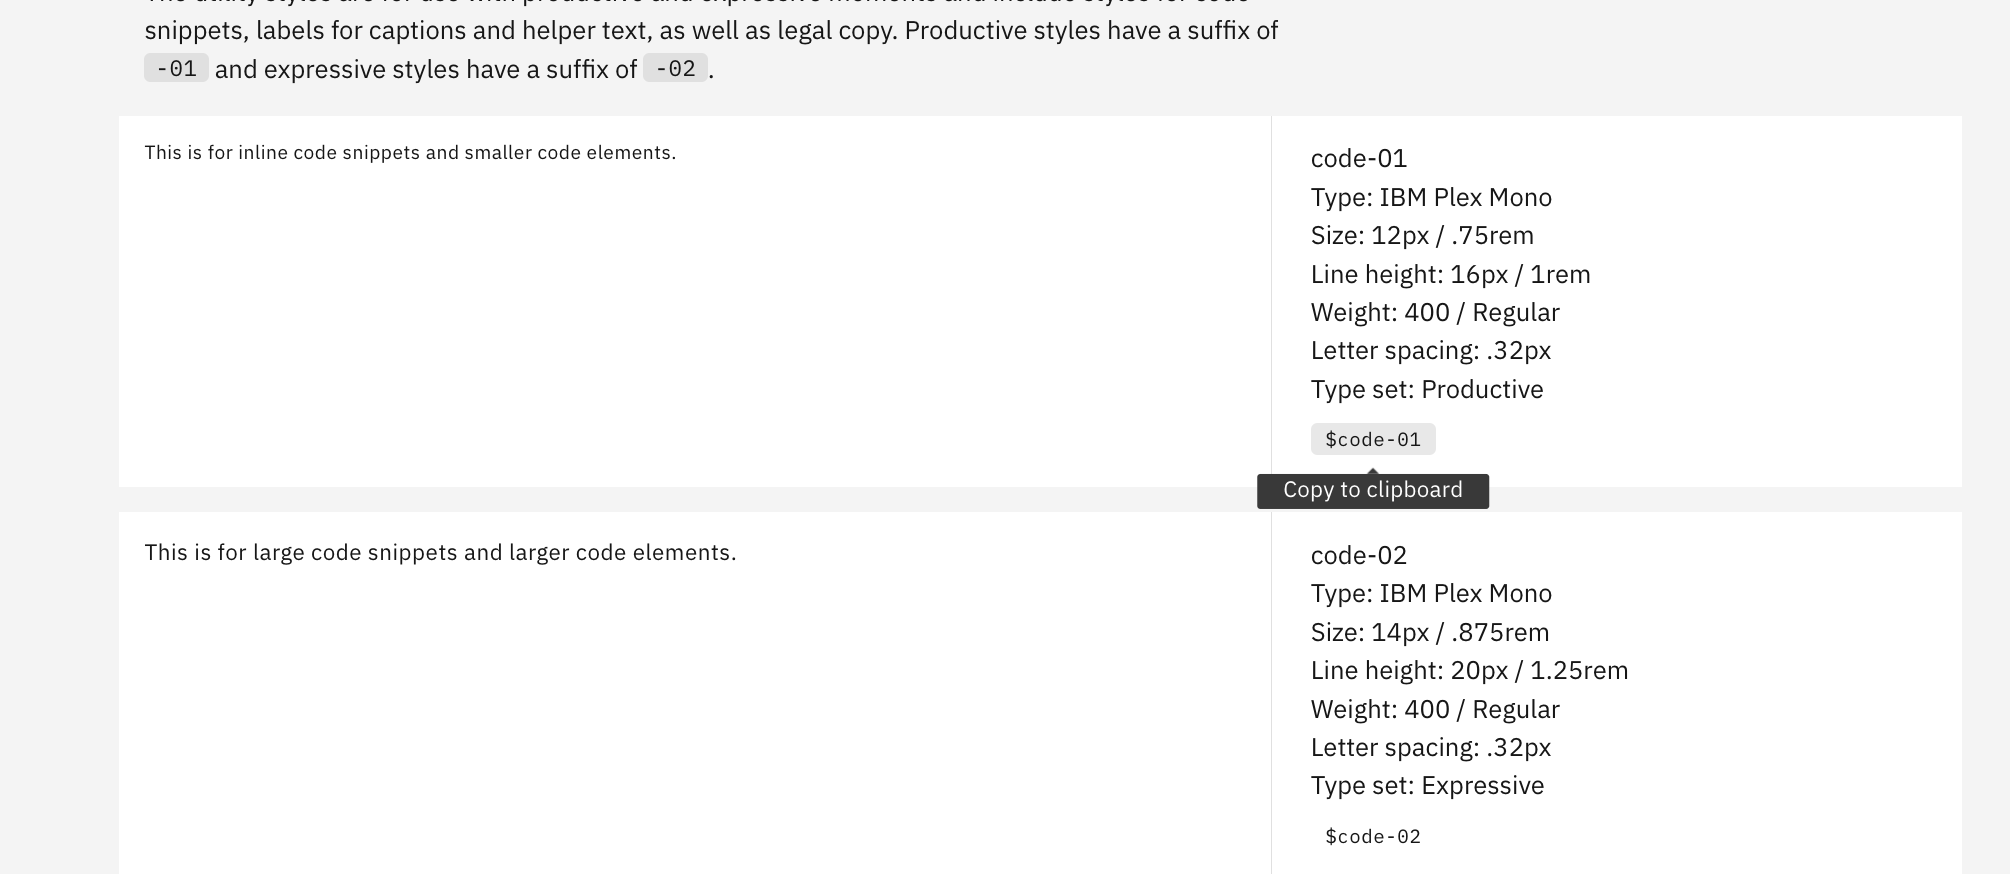Click the Weight: 400 / Regular line for code-01

pos(1435,312)
